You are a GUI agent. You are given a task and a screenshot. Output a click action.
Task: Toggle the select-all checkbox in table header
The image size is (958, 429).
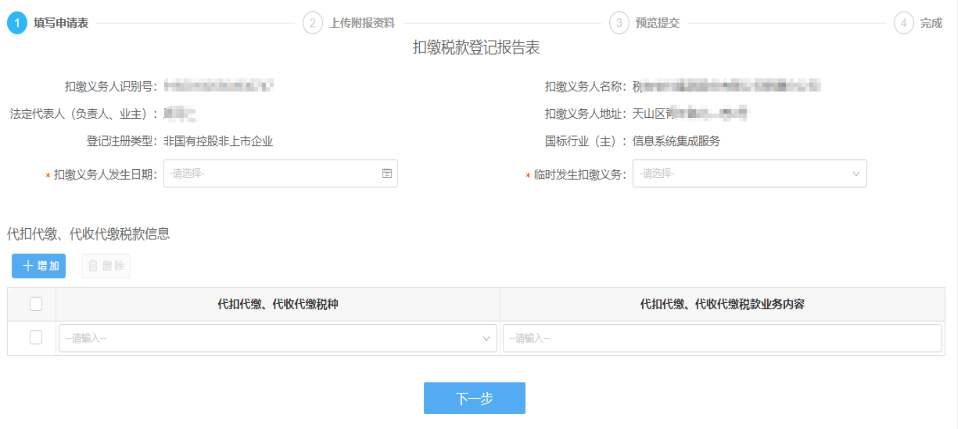pos(36,304)
